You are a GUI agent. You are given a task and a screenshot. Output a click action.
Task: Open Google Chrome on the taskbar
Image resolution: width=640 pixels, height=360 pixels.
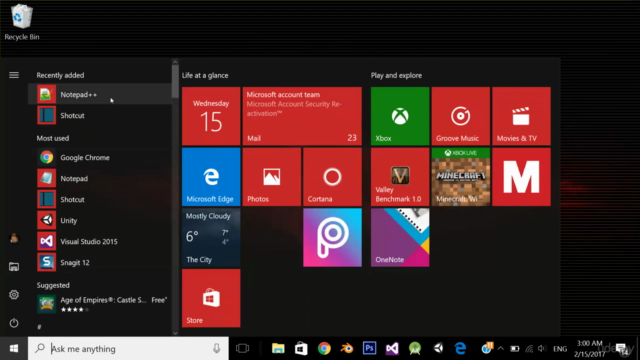[324, 349]
